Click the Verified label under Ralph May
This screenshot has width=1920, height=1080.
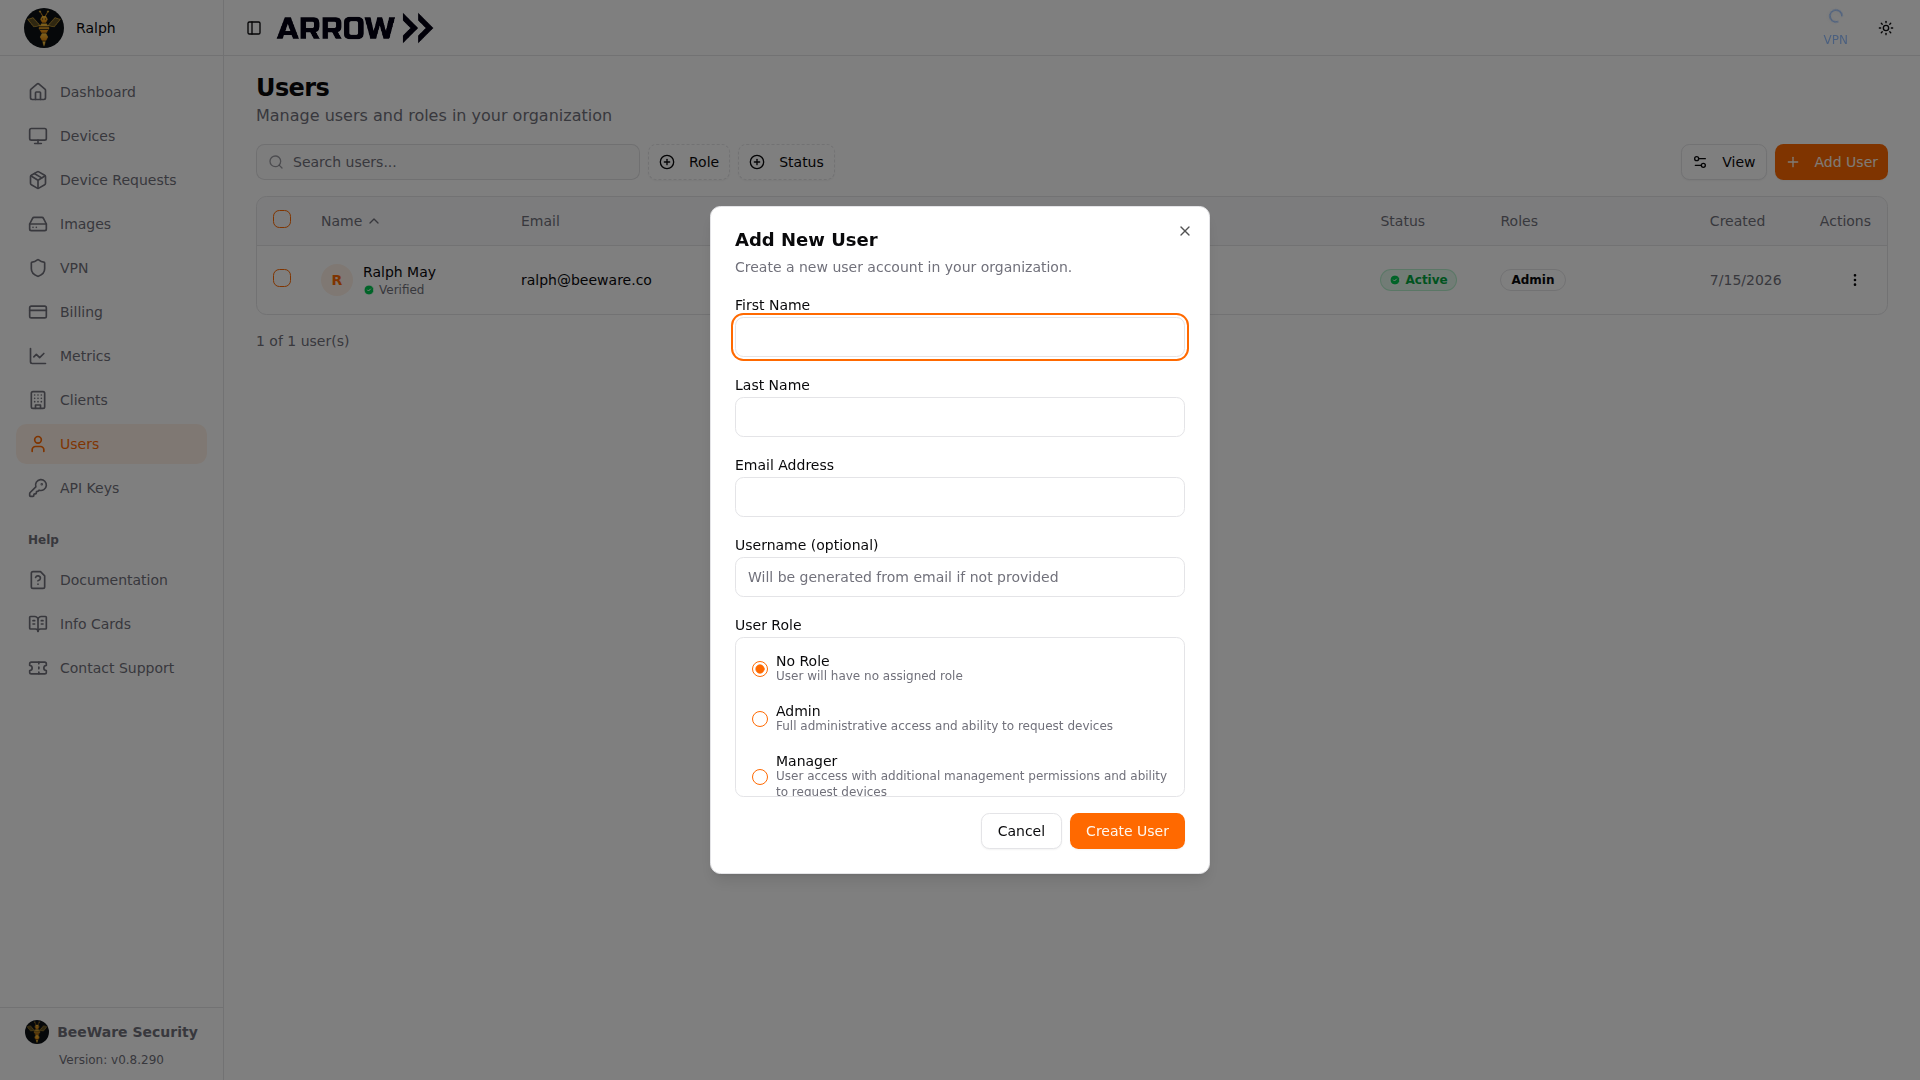point(401,290)
